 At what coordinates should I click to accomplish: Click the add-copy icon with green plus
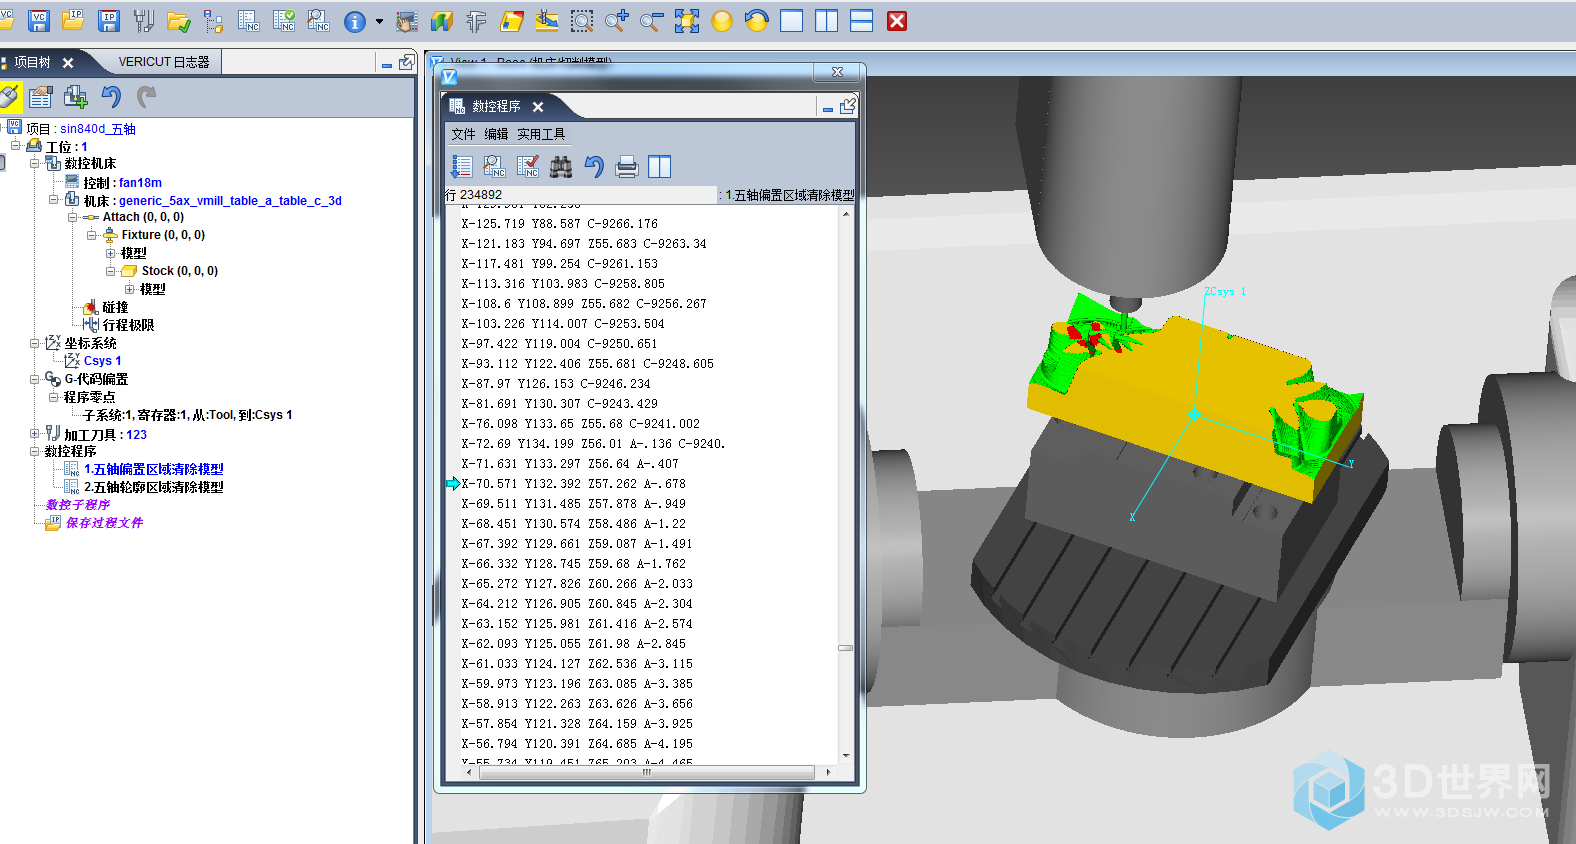point(75,96)
